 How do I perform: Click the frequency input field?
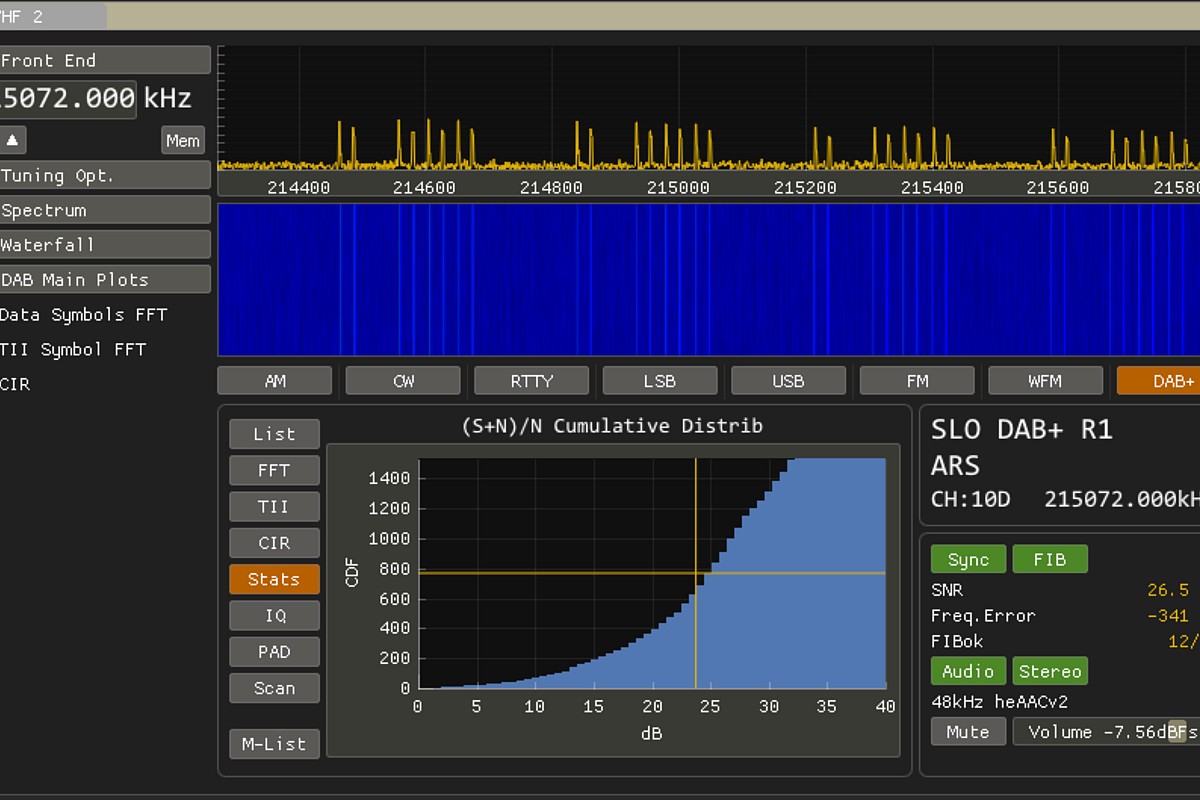pos(67,98)
